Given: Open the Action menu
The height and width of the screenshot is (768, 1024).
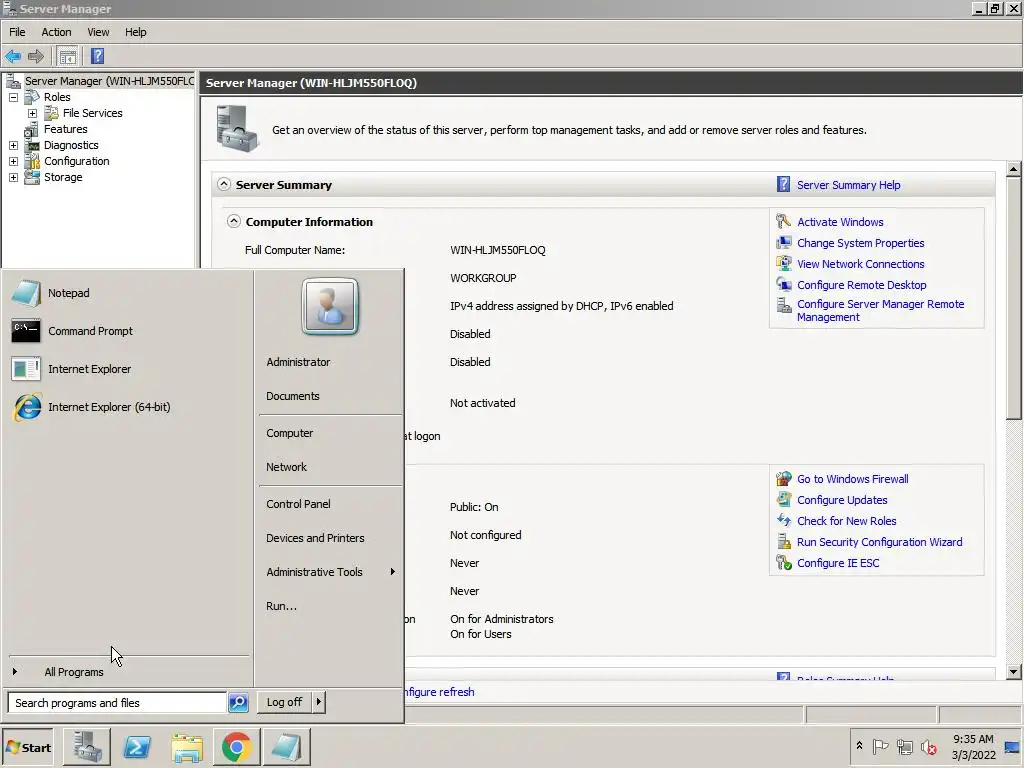Looking at the screenshot, I should coord(56,32).
